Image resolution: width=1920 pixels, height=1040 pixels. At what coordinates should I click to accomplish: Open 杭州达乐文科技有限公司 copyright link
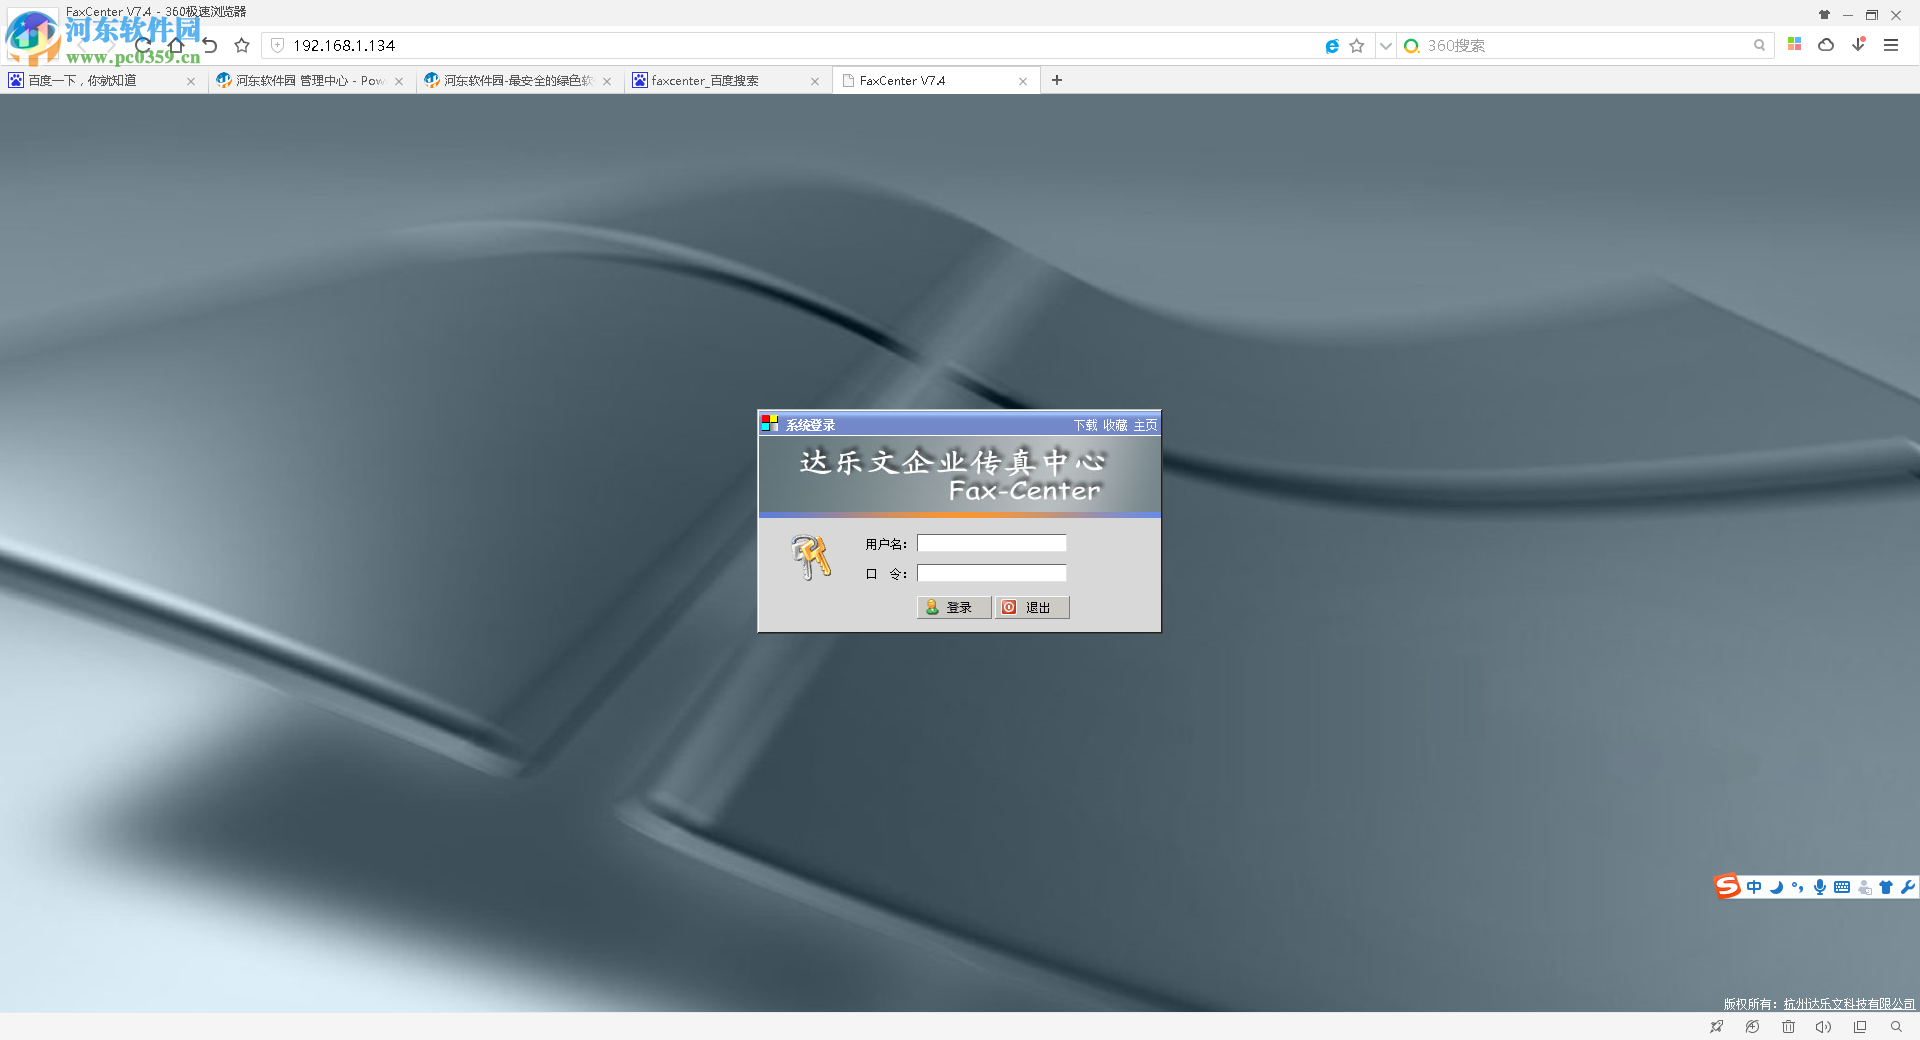coord(1848,1003)
